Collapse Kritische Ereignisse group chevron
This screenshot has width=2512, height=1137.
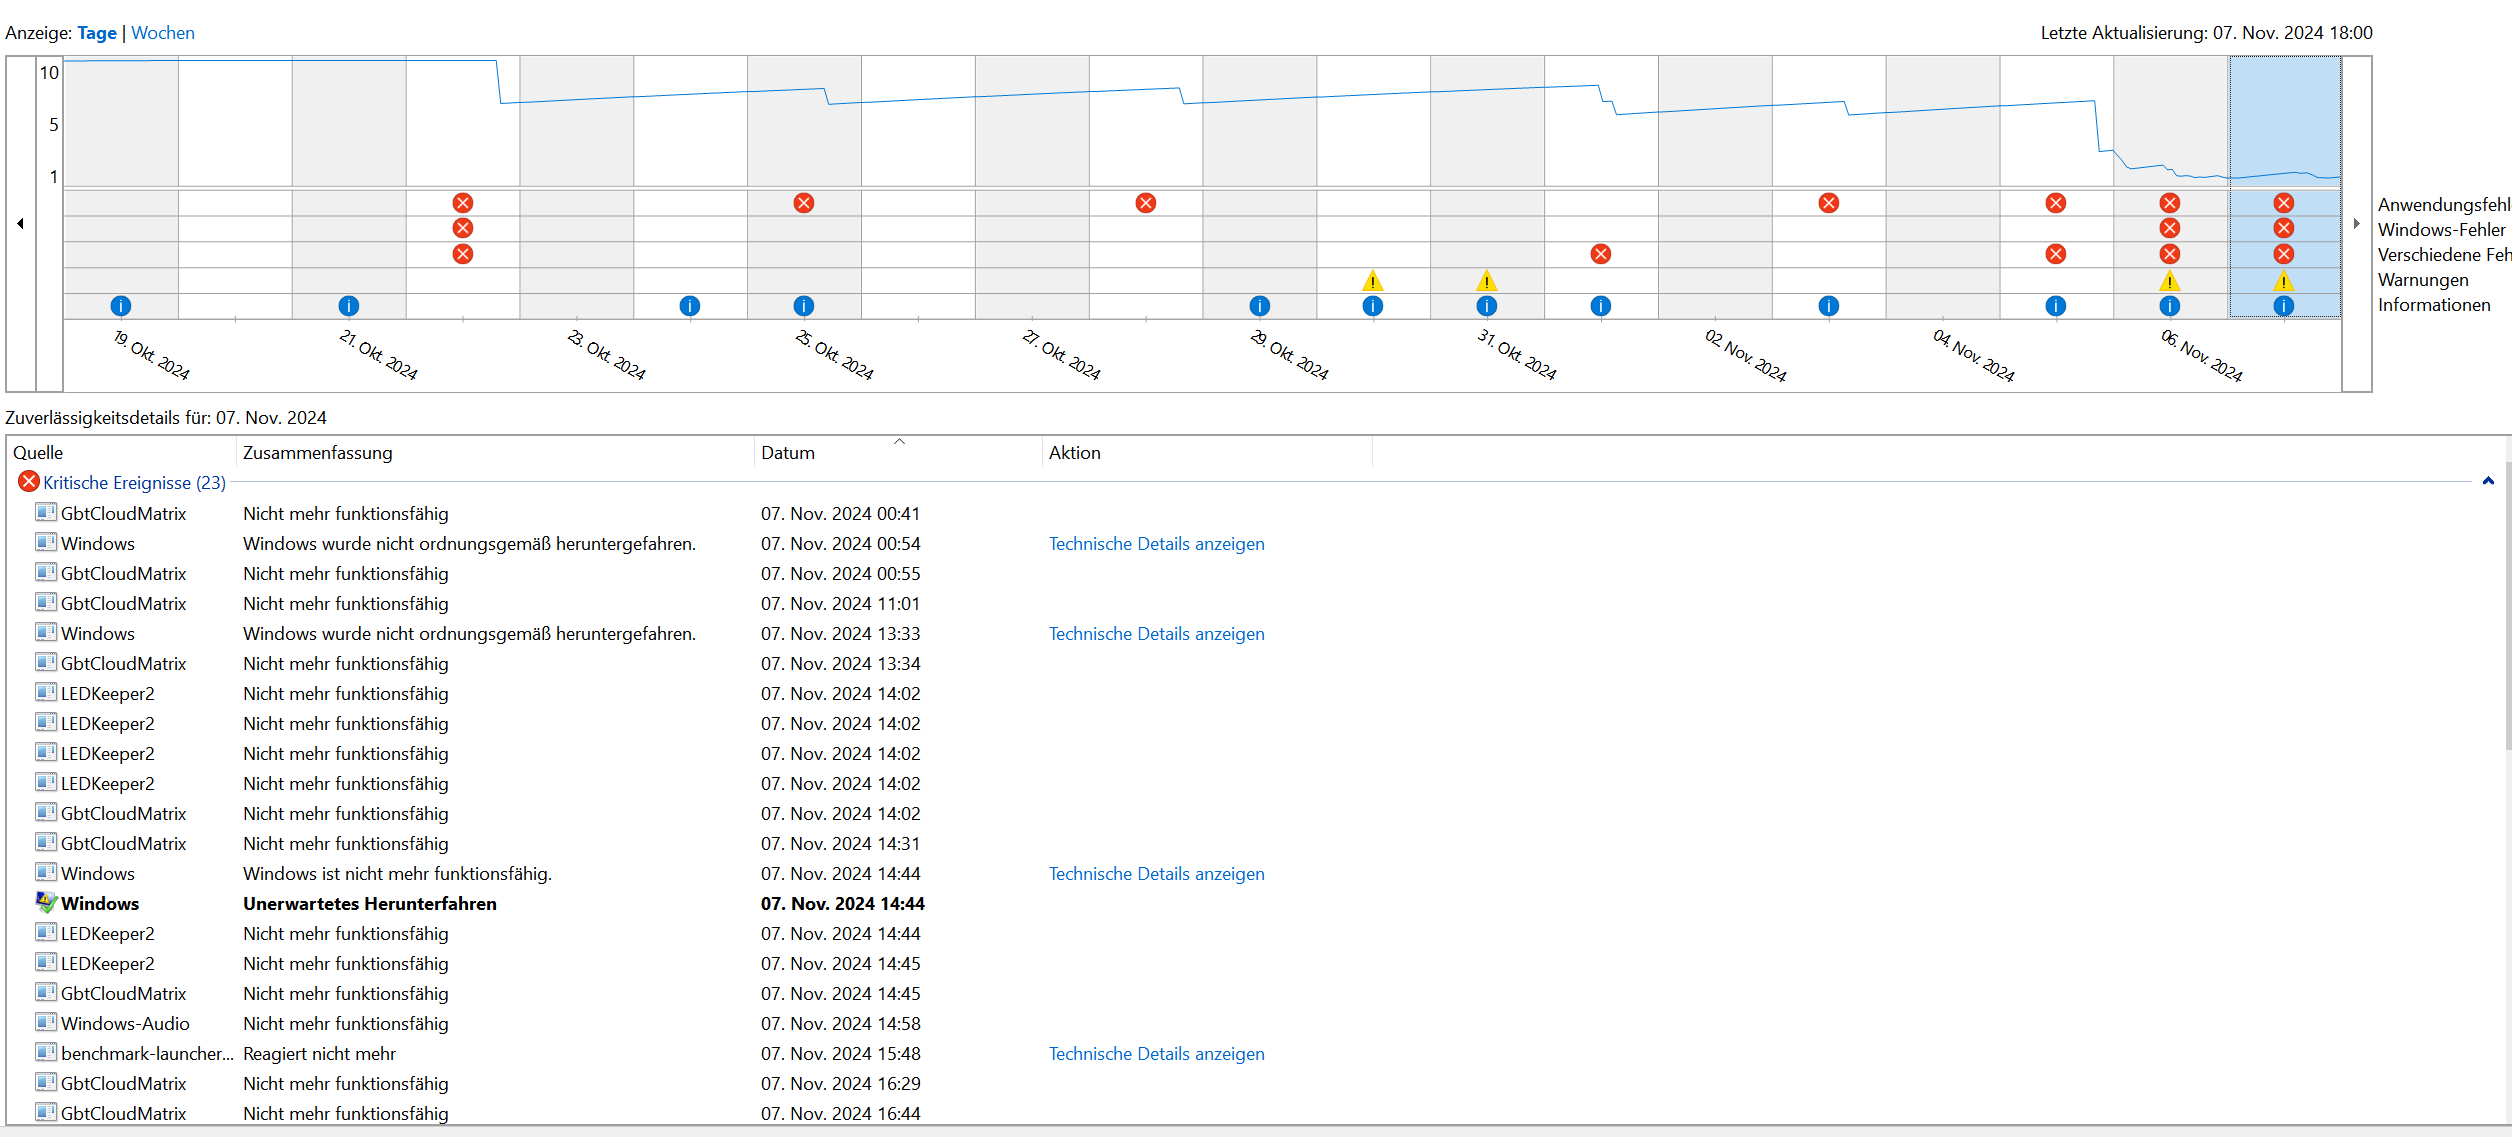coord(2488,482)
